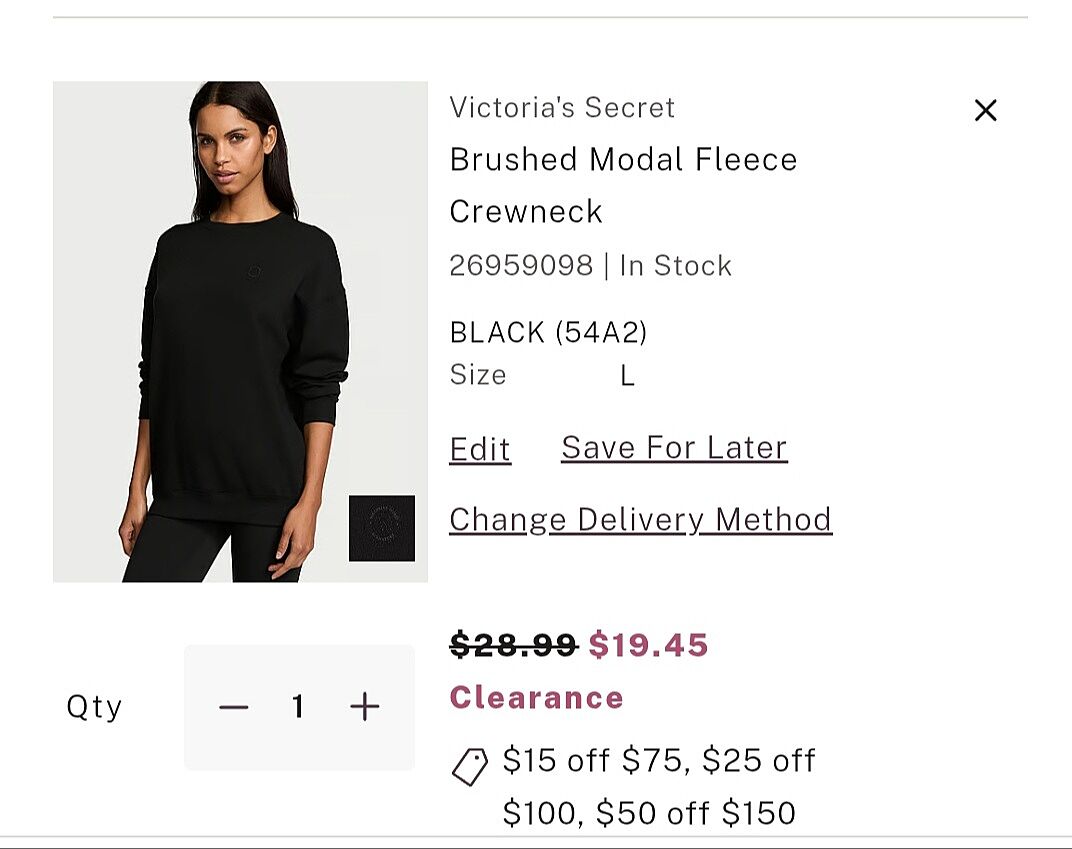Click the quantity value 1
The image size is (1072, 849).
tap(298, 708)
